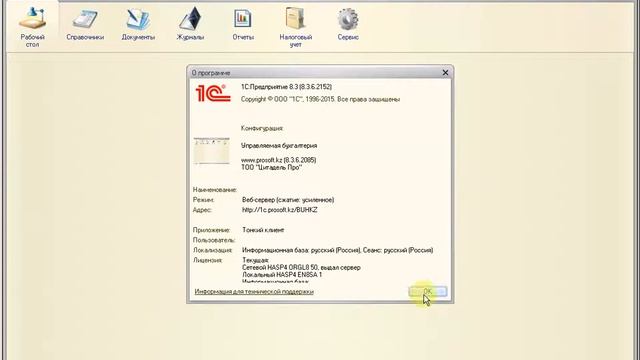
Task: Click the Управляемая бухгалтерия configuration name
Action: [279, 146]
